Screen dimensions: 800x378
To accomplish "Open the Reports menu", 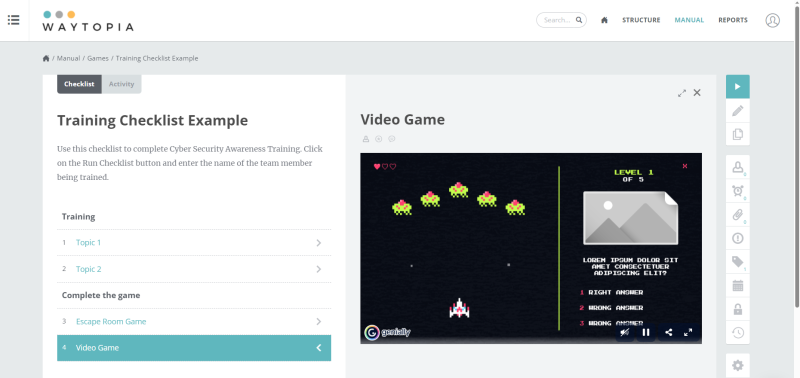I will pyautogui.click(x=733, y=20).
